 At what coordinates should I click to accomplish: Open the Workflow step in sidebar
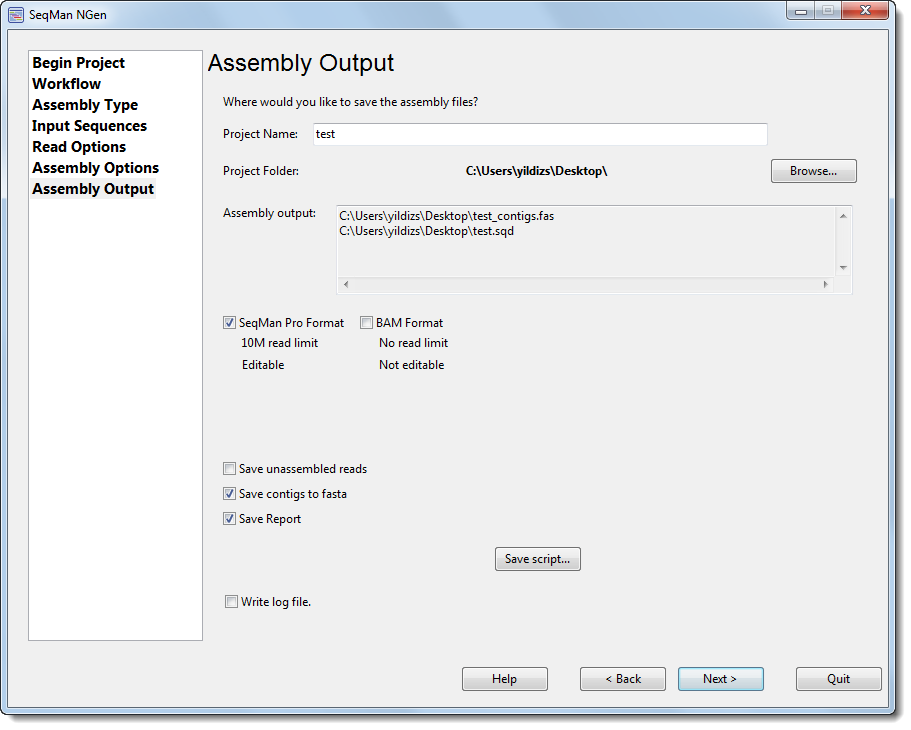point(66,84)
